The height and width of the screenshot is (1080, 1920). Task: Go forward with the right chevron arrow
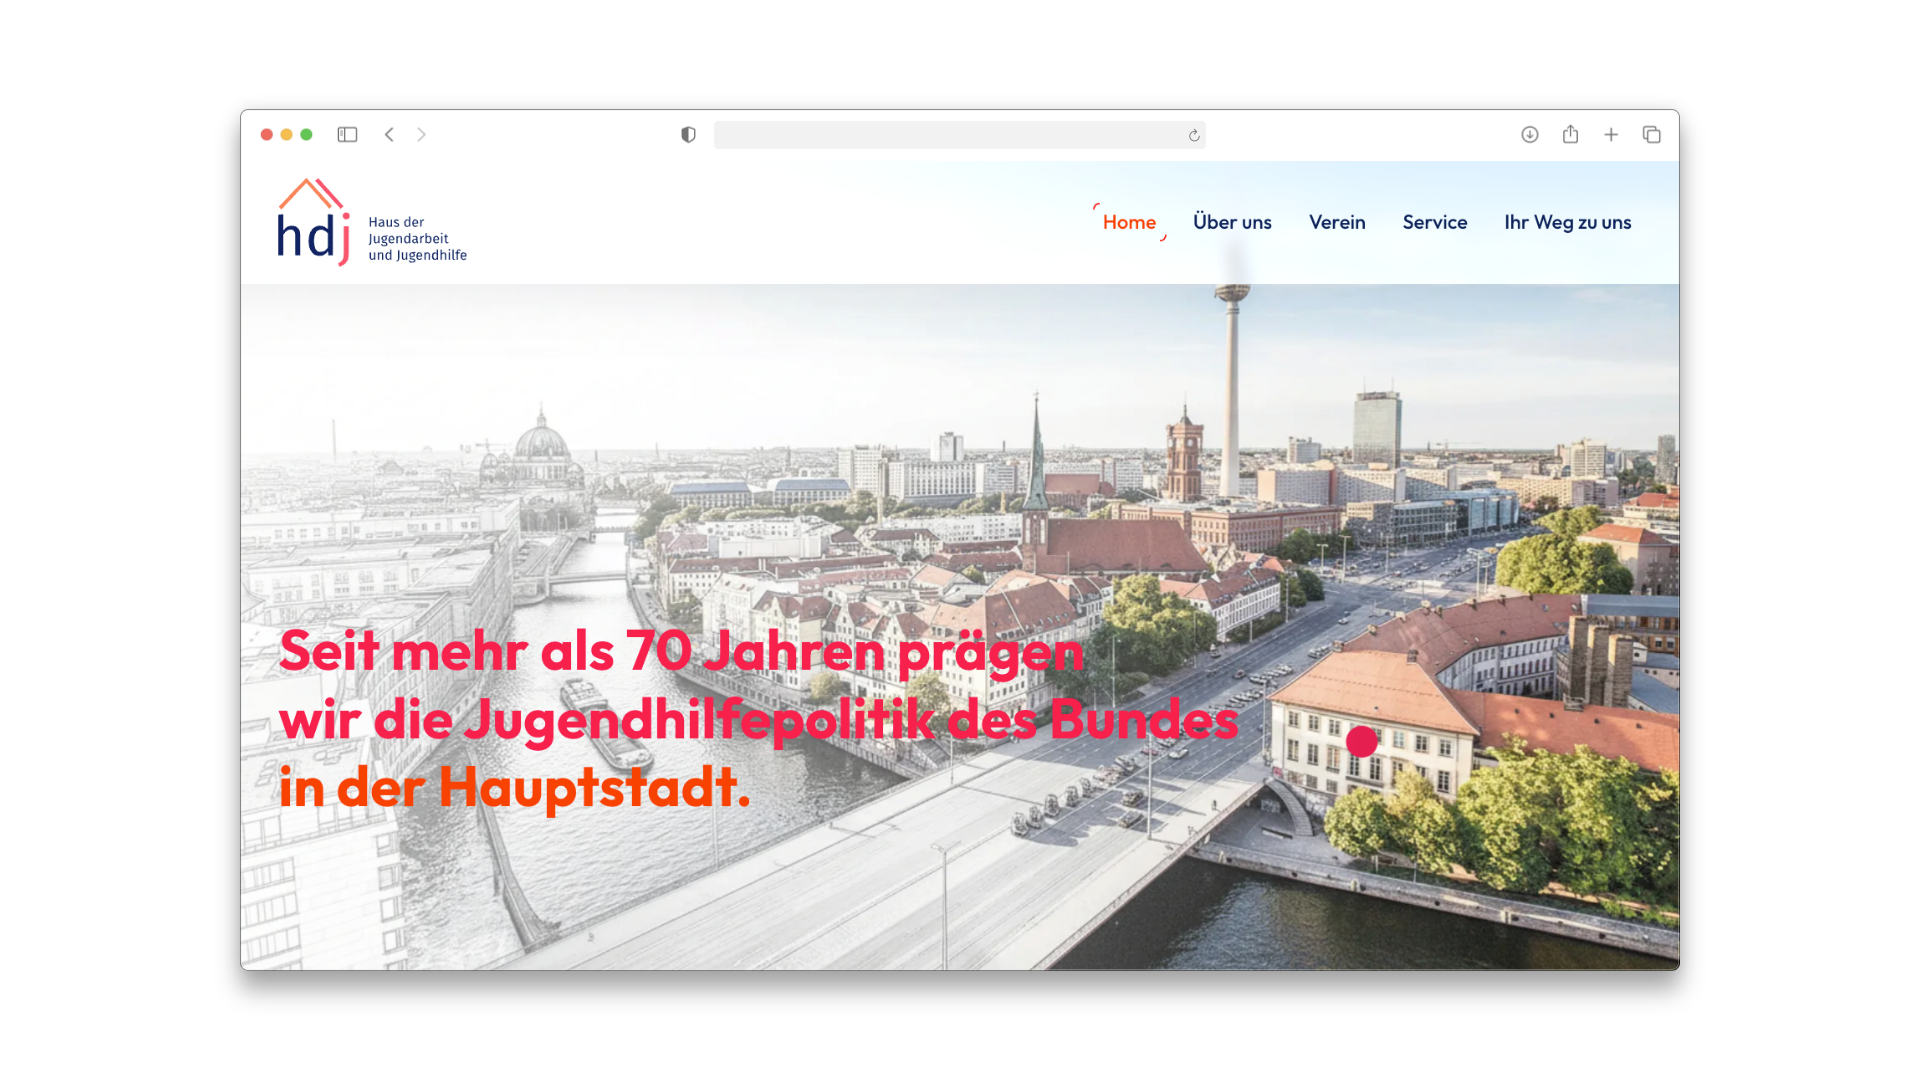coord(421,135)
